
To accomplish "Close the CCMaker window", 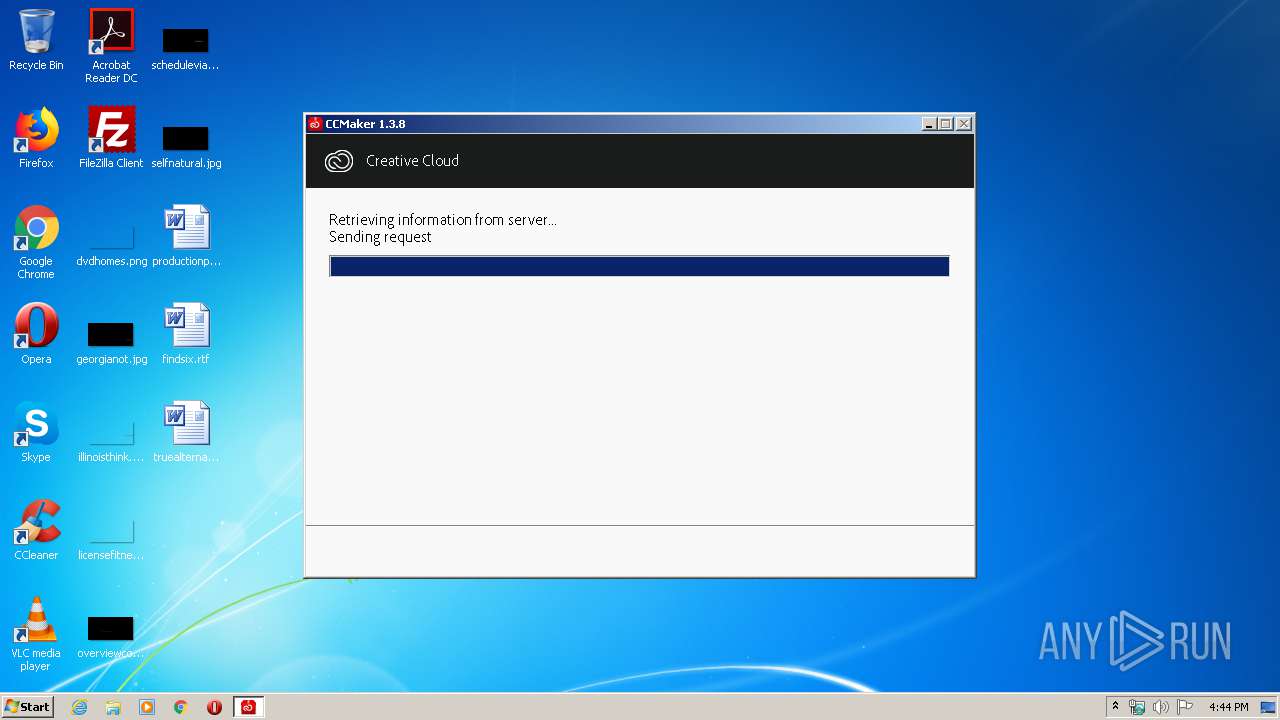I will tap(964, 124).
